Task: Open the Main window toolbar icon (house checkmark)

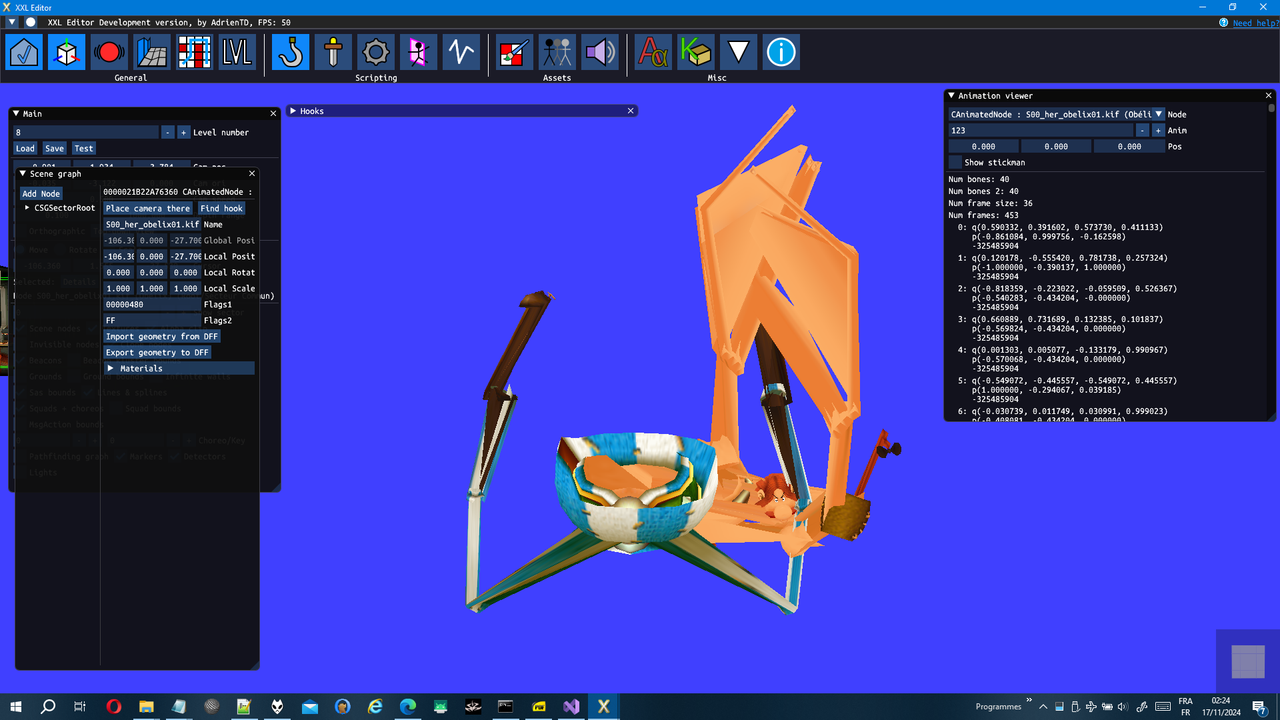Action: coord(24,52)
